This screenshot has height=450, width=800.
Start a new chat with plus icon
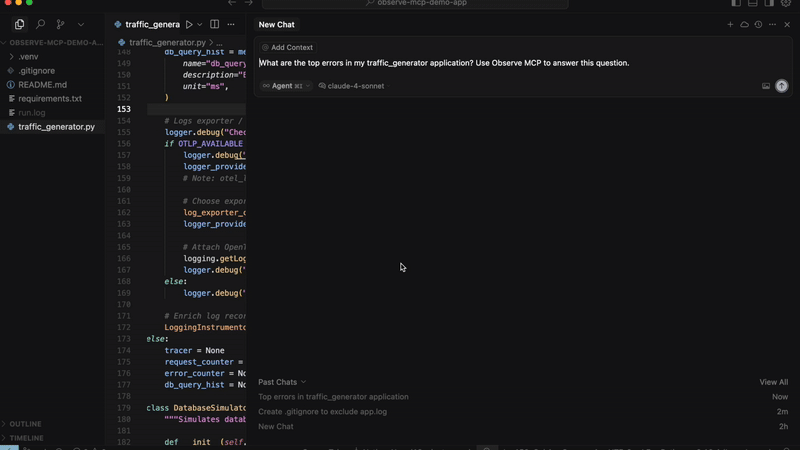(x=730, y=24)
